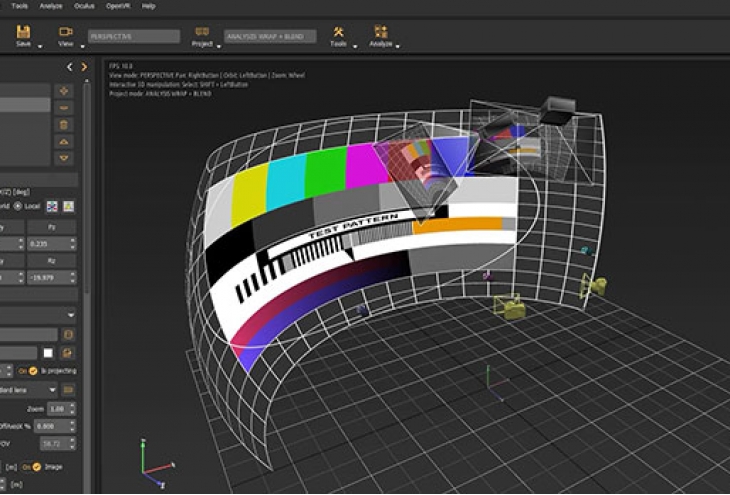Click the axis gizmo in viewport corner
Image resolution: width=730 pixels, height=495 pixels.
157,463
